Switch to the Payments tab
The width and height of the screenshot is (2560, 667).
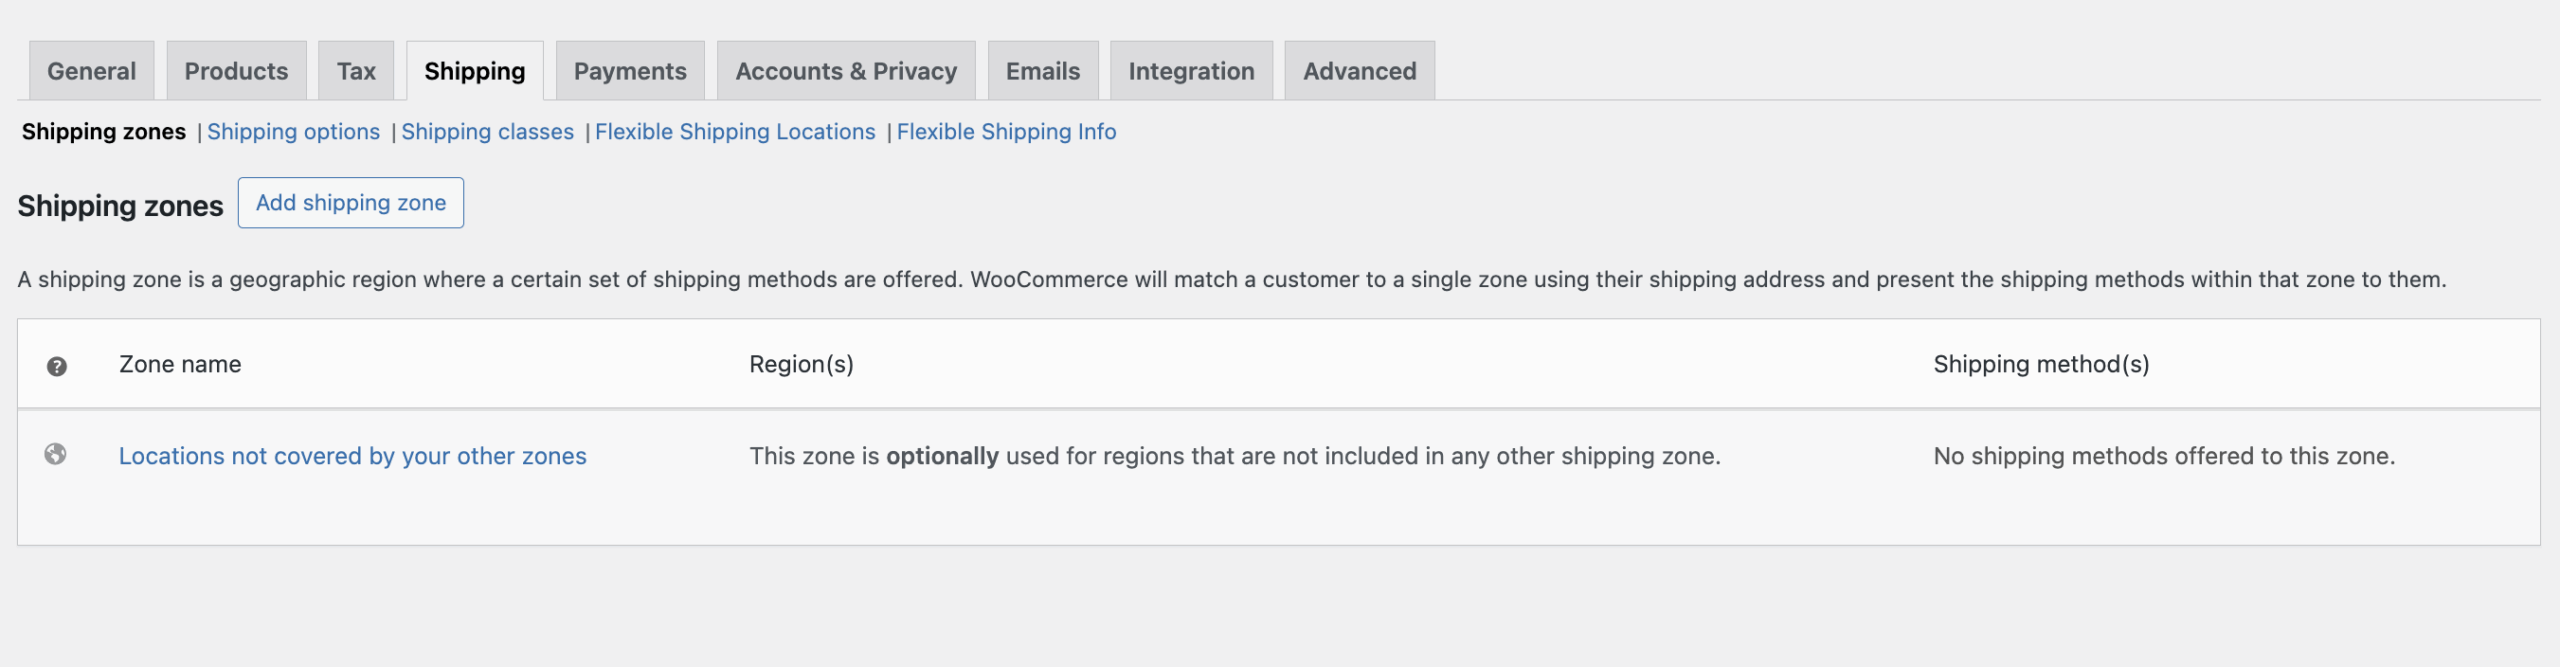pyautogui.click(x=629, y=70)
